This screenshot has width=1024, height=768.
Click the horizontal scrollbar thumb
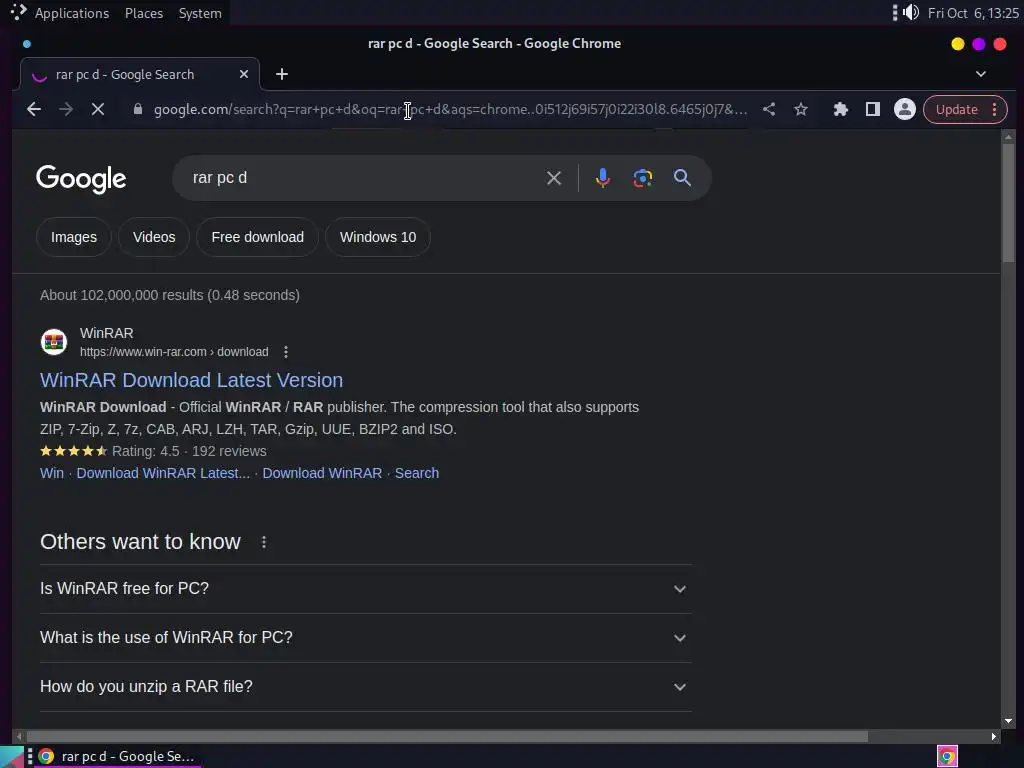click(x=447, y=737)
